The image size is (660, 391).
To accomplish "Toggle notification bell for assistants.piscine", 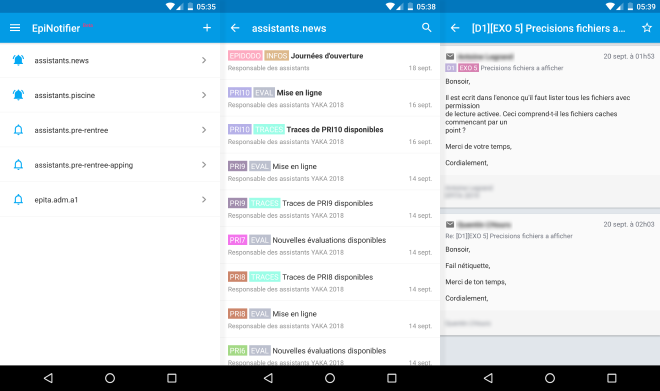I will click(18, 95).
